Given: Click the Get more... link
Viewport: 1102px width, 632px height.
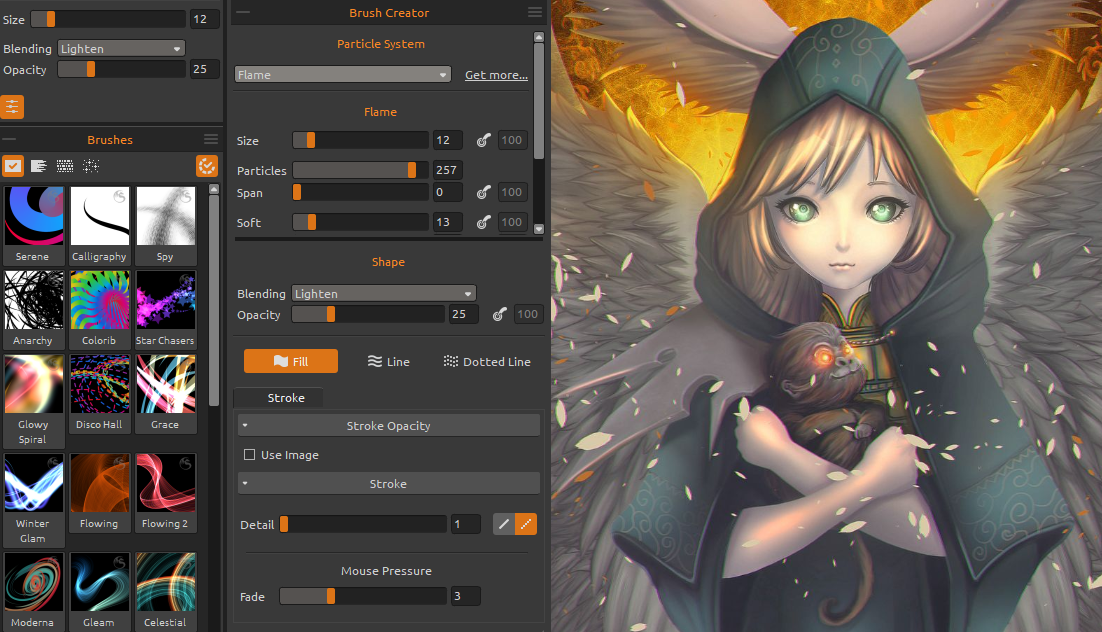Looking at the screenshot, I should click(x=496, y=75).
